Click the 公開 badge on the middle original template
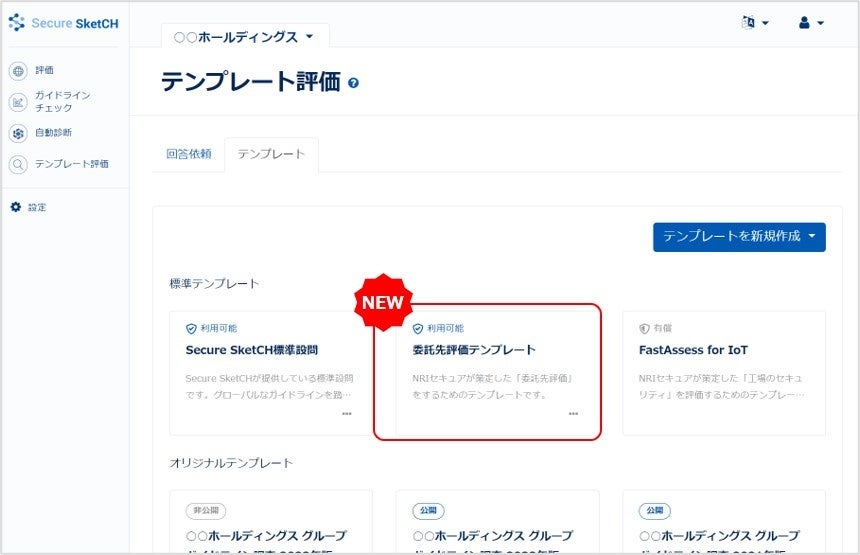The height and width of the screenshot is (555, 860). (428, 511)
